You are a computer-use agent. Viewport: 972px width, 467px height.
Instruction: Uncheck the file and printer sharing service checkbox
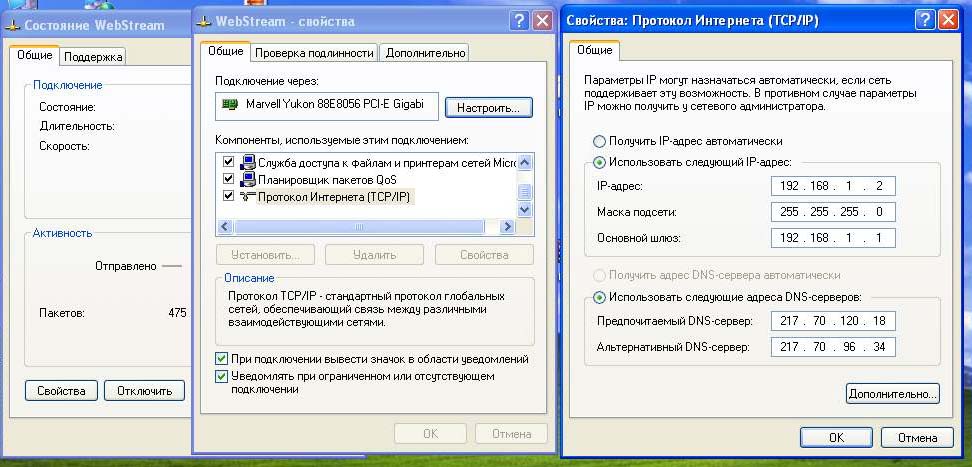pos(228,162)
